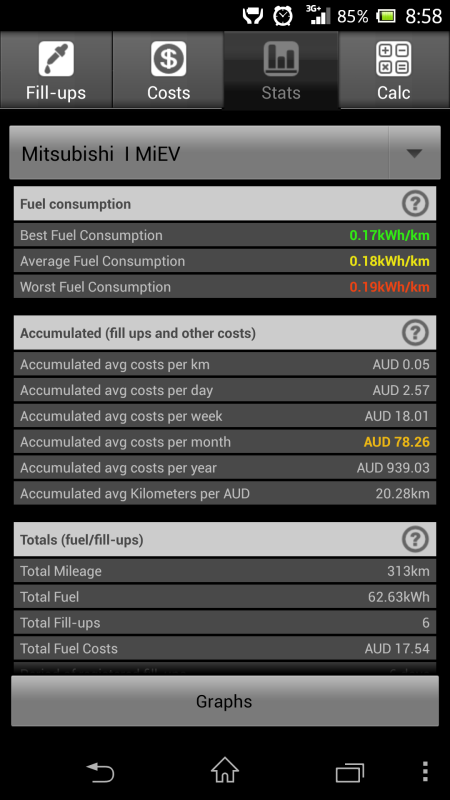
Task: Switch to the Costs tab
Action: click(168, 70)
